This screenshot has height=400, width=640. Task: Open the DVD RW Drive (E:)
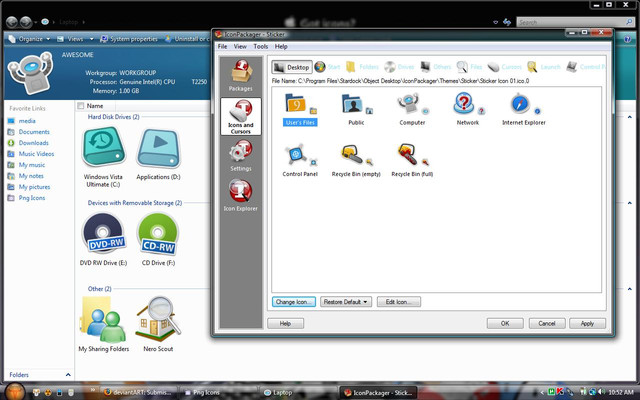pos(103,240)
